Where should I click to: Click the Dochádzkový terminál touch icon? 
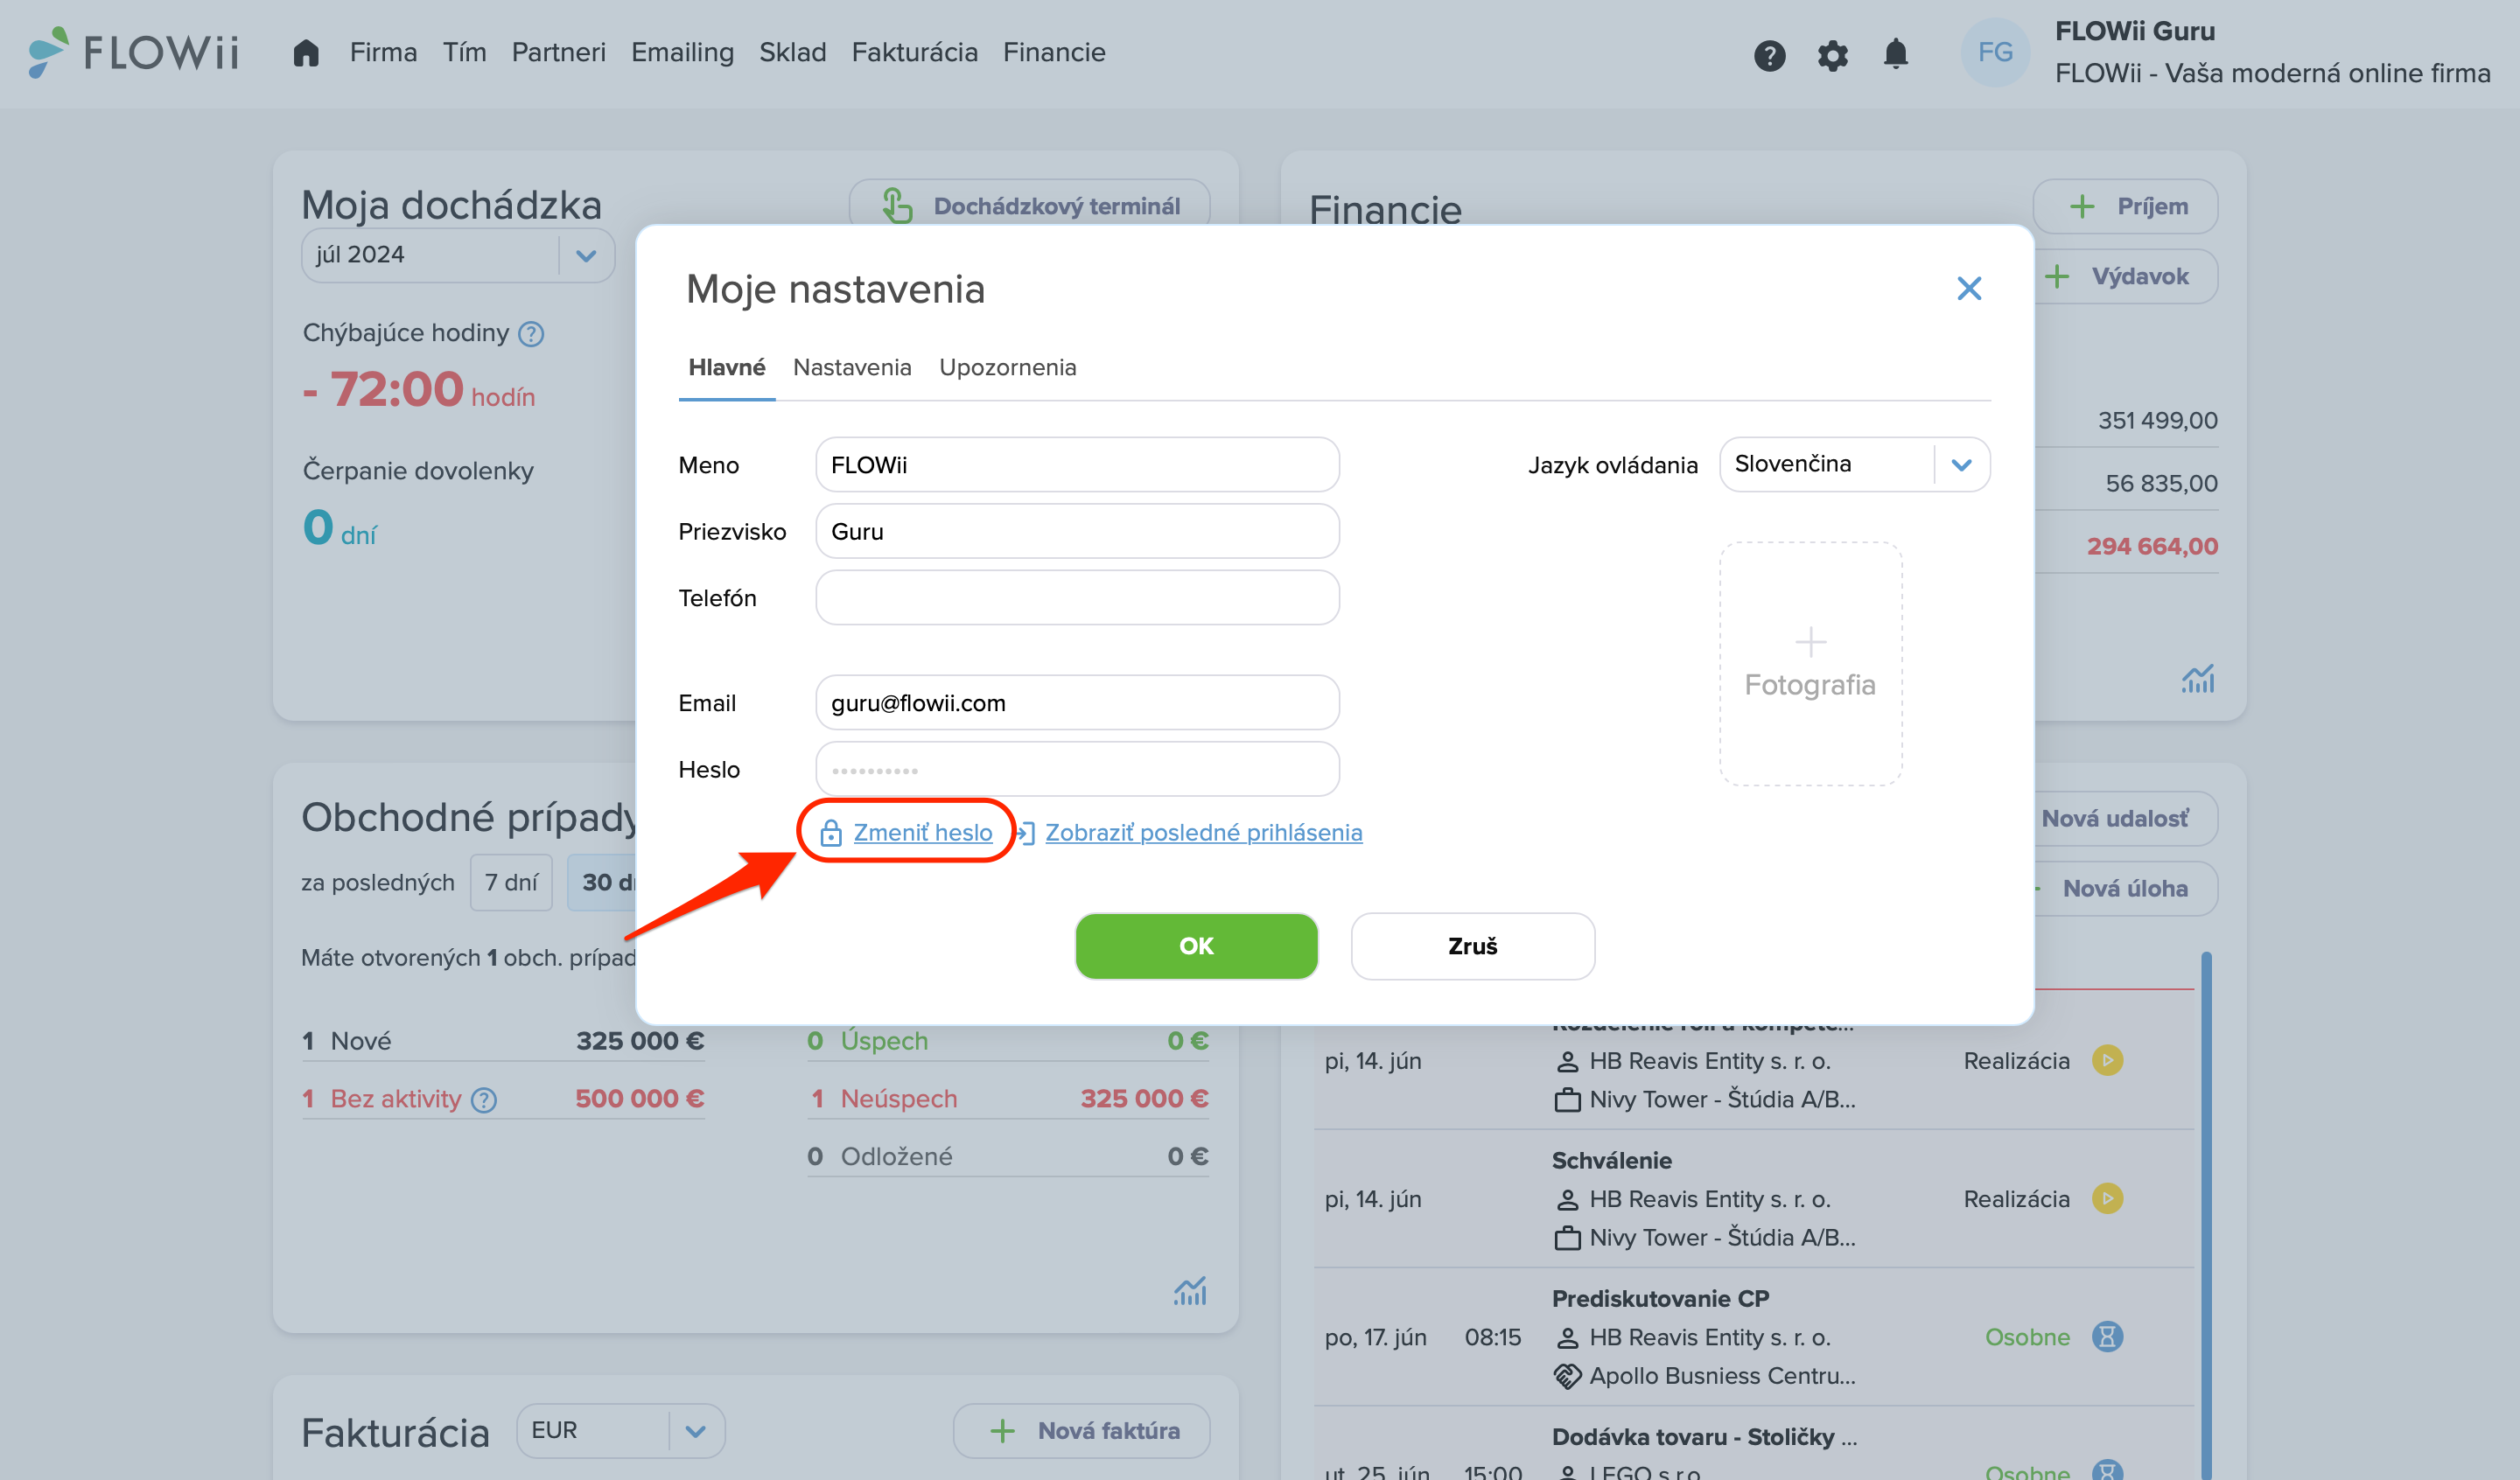point(897,206)
